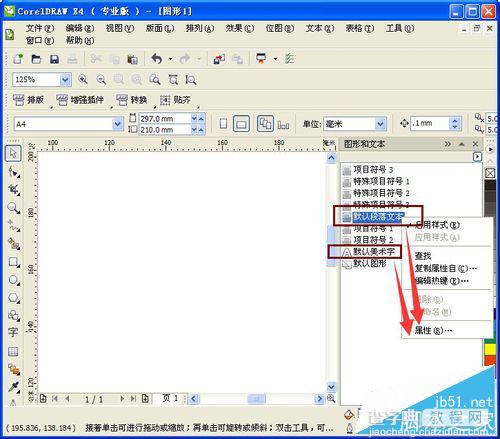Viewport: 500px width, 439px height.
Task: Click the page width 297.0 mm field
Action: pyautogui.click(x=165, y=118)
